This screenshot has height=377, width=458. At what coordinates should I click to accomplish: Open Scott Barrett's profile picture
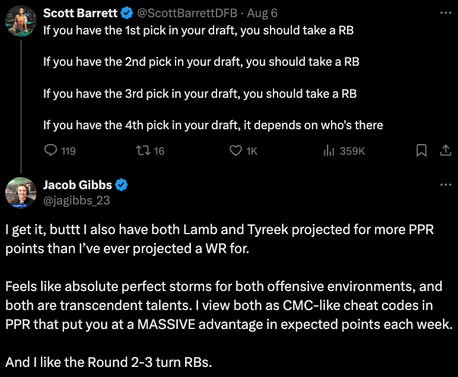coord(21,21)
